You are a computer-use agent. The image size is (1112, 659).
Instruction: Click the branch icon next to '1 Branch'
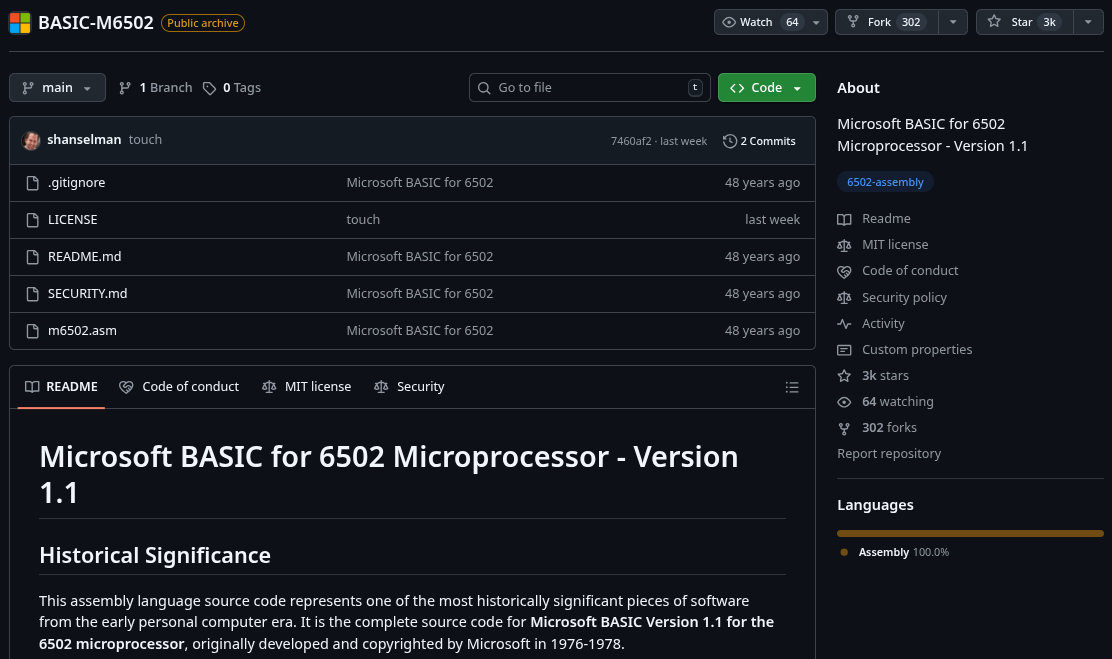point(124,87)
